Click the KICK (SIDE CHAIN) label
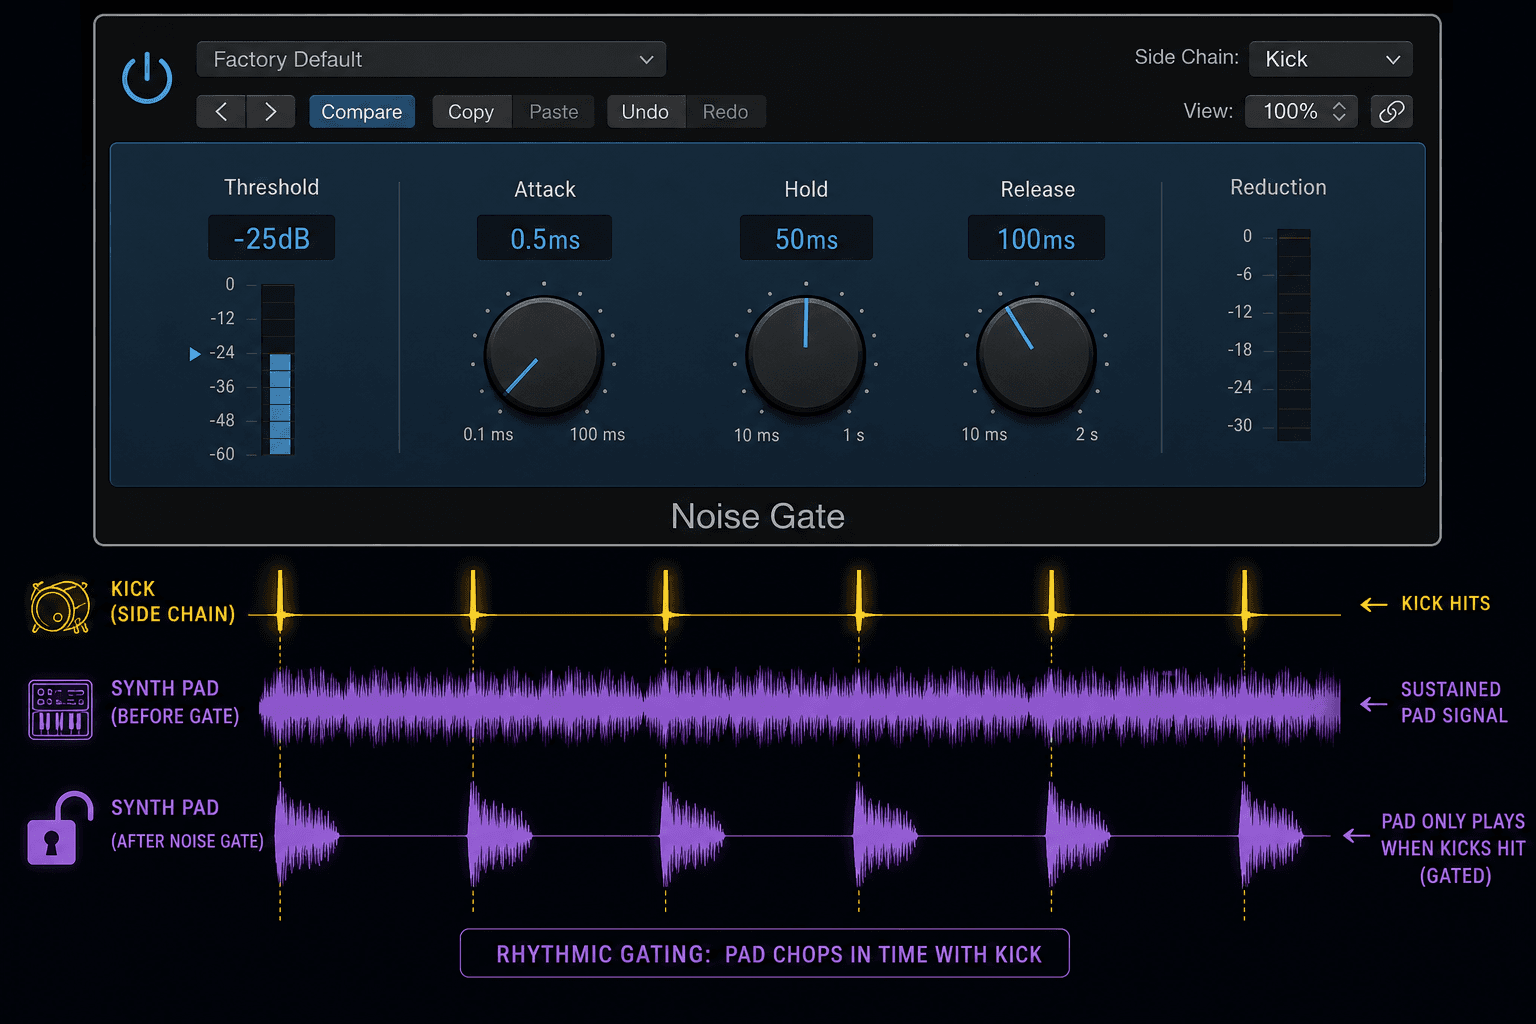The width and height of the screenshot is (1536, 1024). click(x=172, y=601)
